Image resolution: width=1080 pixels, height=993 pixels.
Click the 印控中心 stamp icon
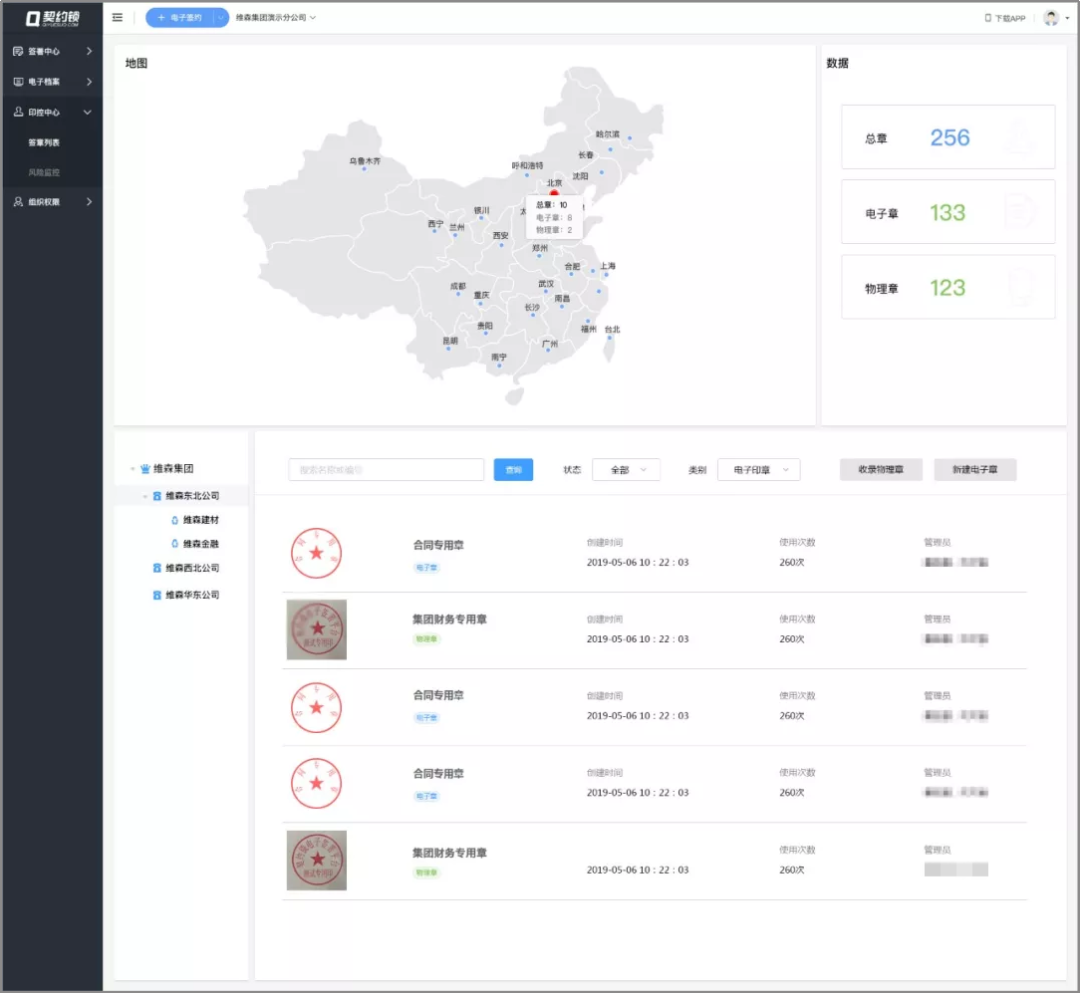(18, 112)
